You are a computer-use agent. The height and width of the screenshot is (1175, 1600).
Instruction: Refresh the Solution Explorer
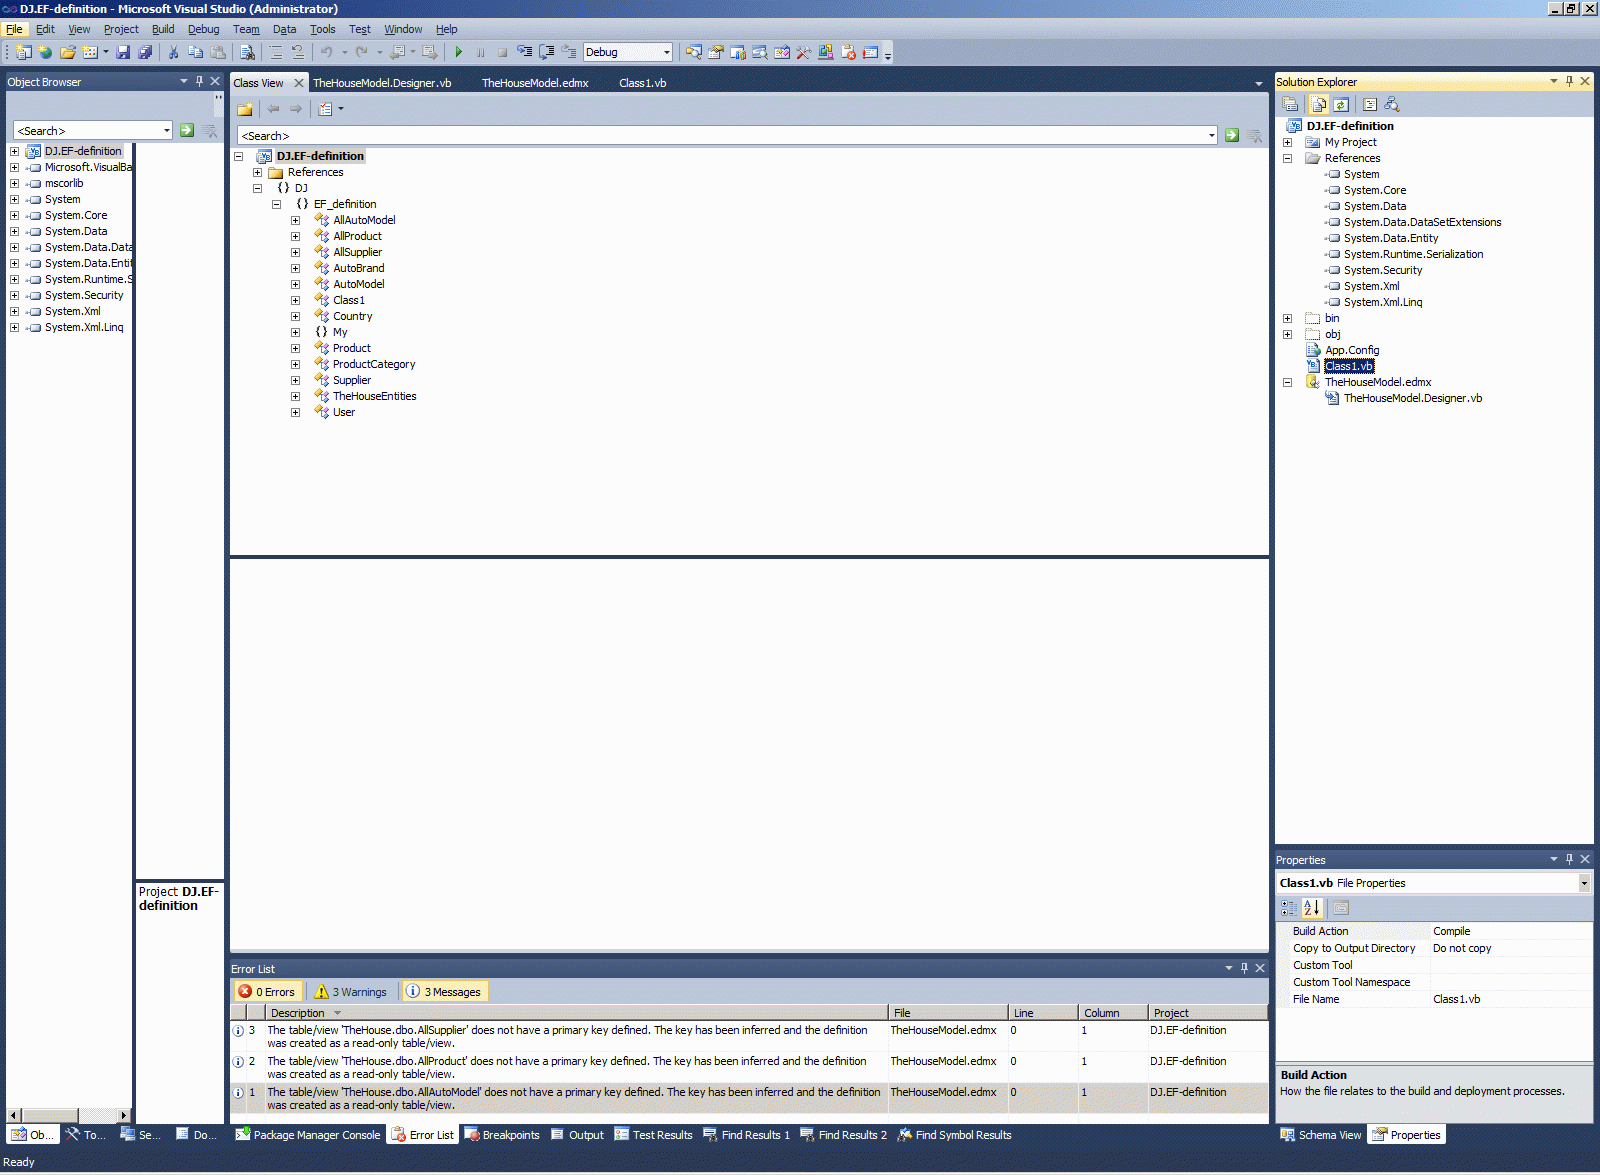click(1341, 104)
